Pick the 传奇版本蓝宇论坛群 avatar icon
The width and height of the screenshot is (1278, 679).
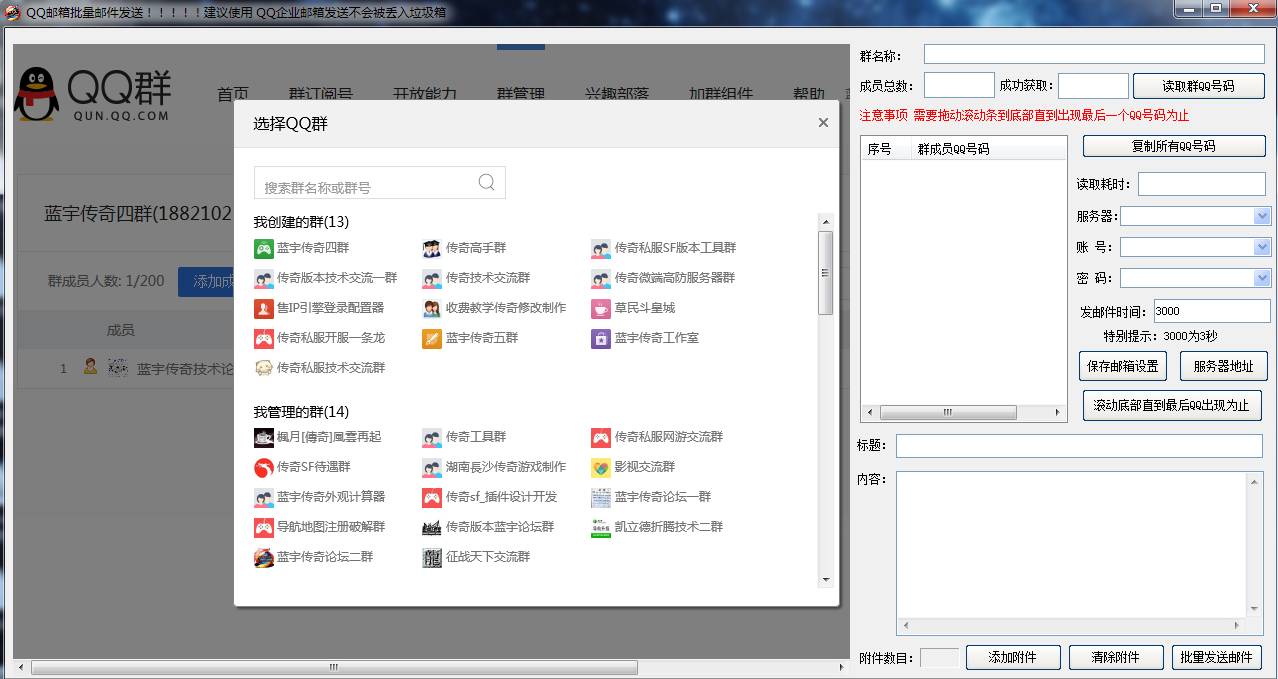pyautogui.click(x=432, y=527)
